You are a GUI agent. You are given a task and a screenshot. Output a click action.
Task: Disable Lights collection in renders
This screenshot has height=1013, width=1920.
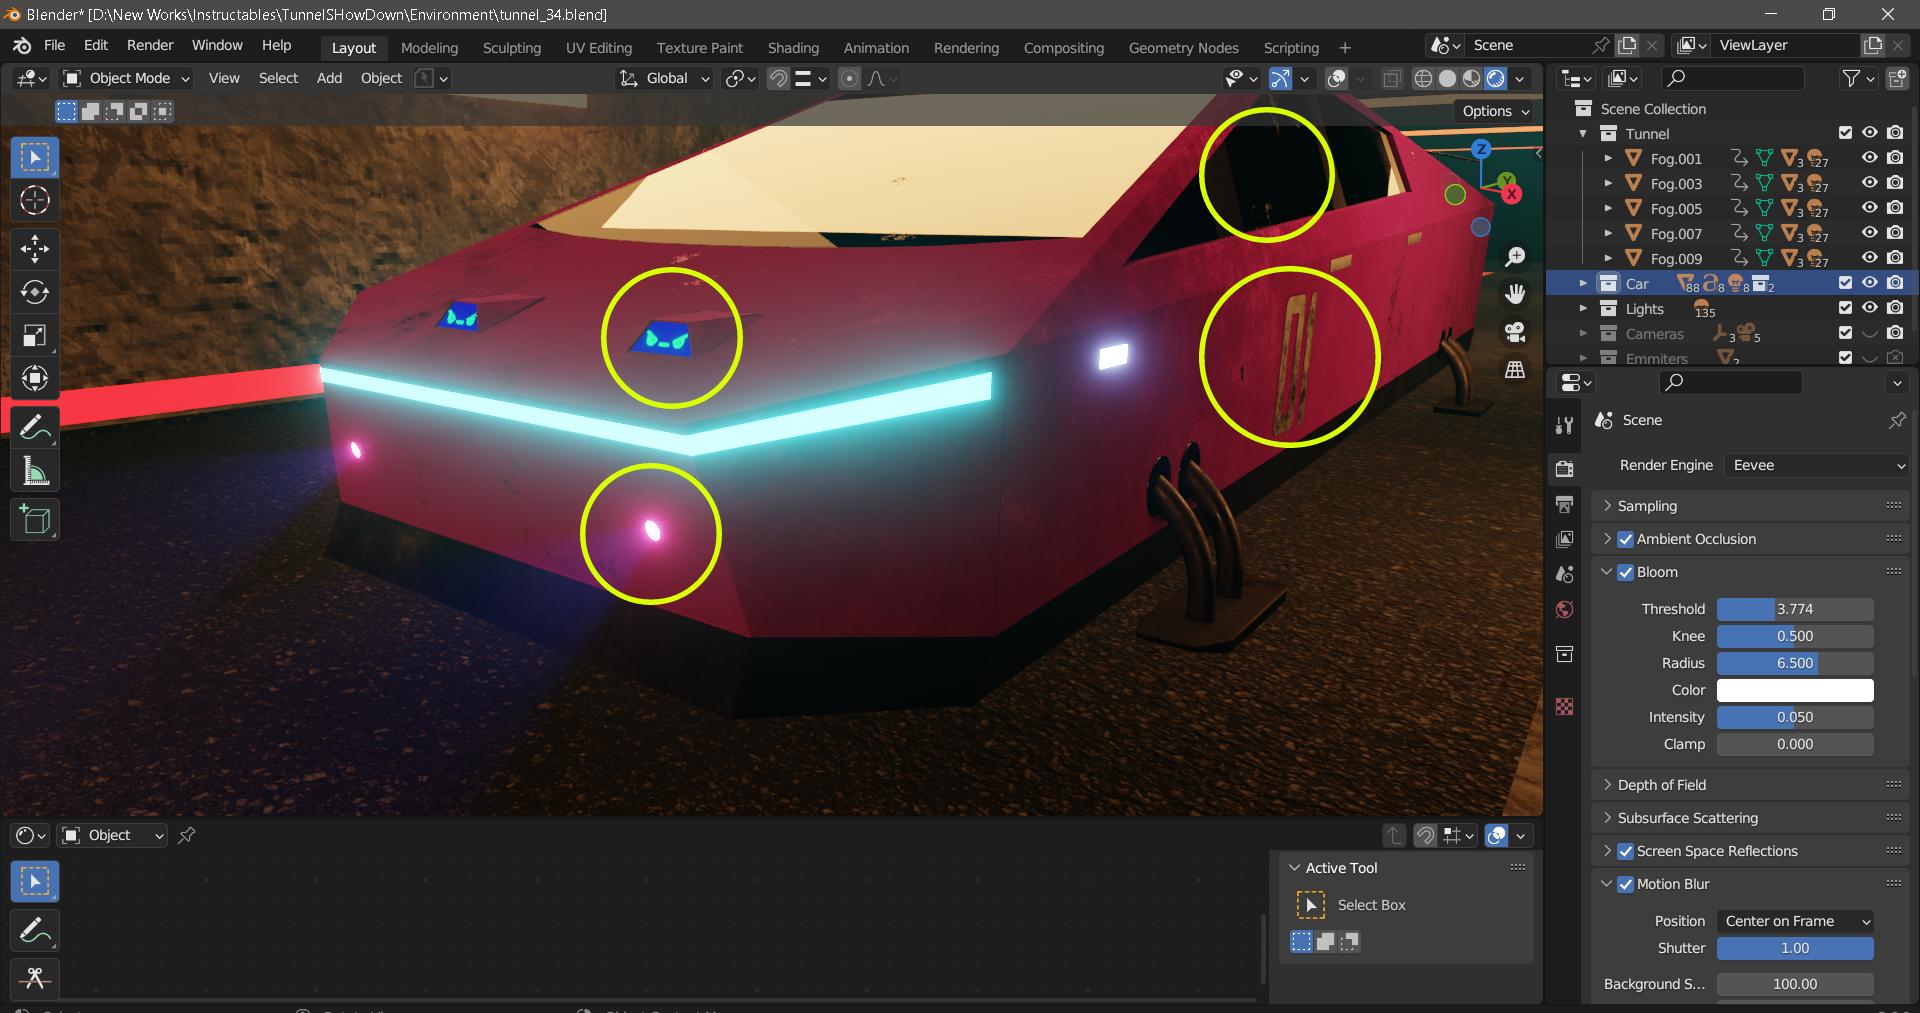pos(1895,308)
